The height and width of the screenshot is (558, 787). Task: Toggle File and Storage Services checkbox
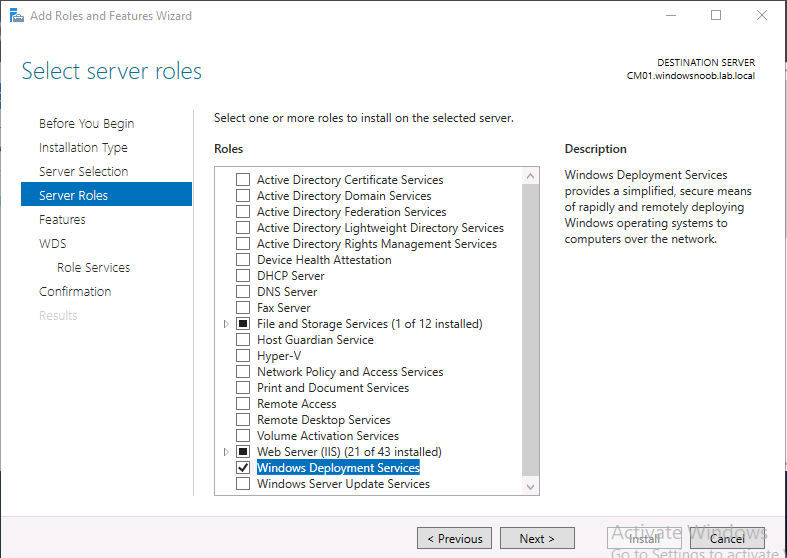tap(243, 324)
